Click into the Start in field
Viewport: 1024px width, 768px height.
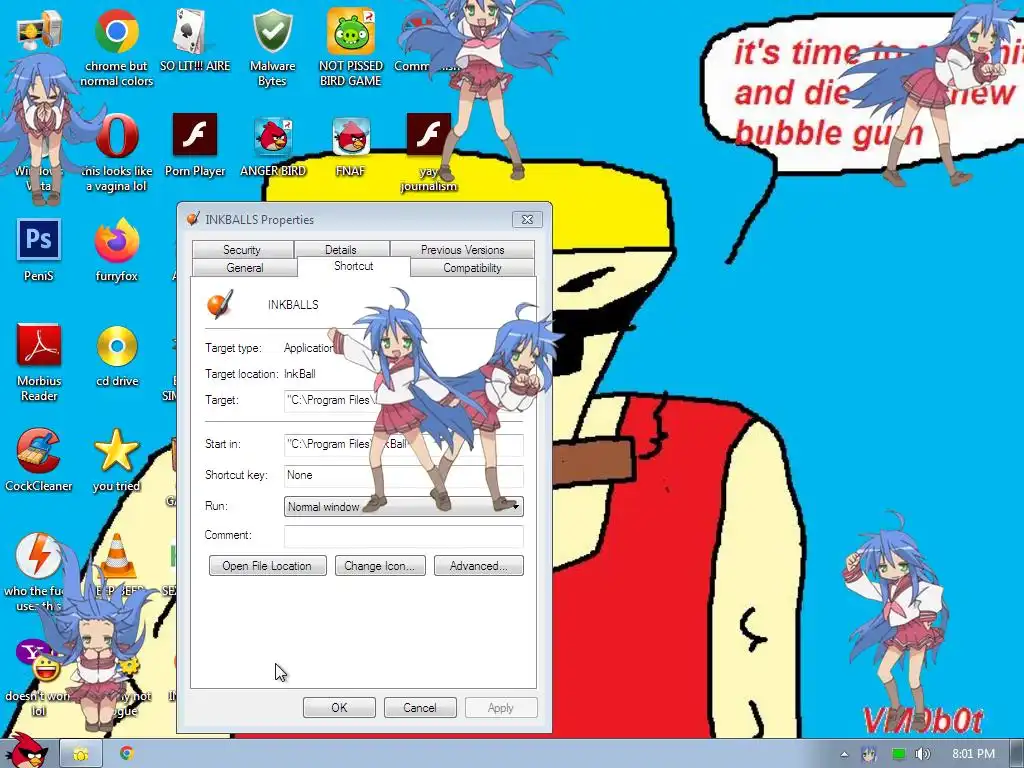coord(404,444)
